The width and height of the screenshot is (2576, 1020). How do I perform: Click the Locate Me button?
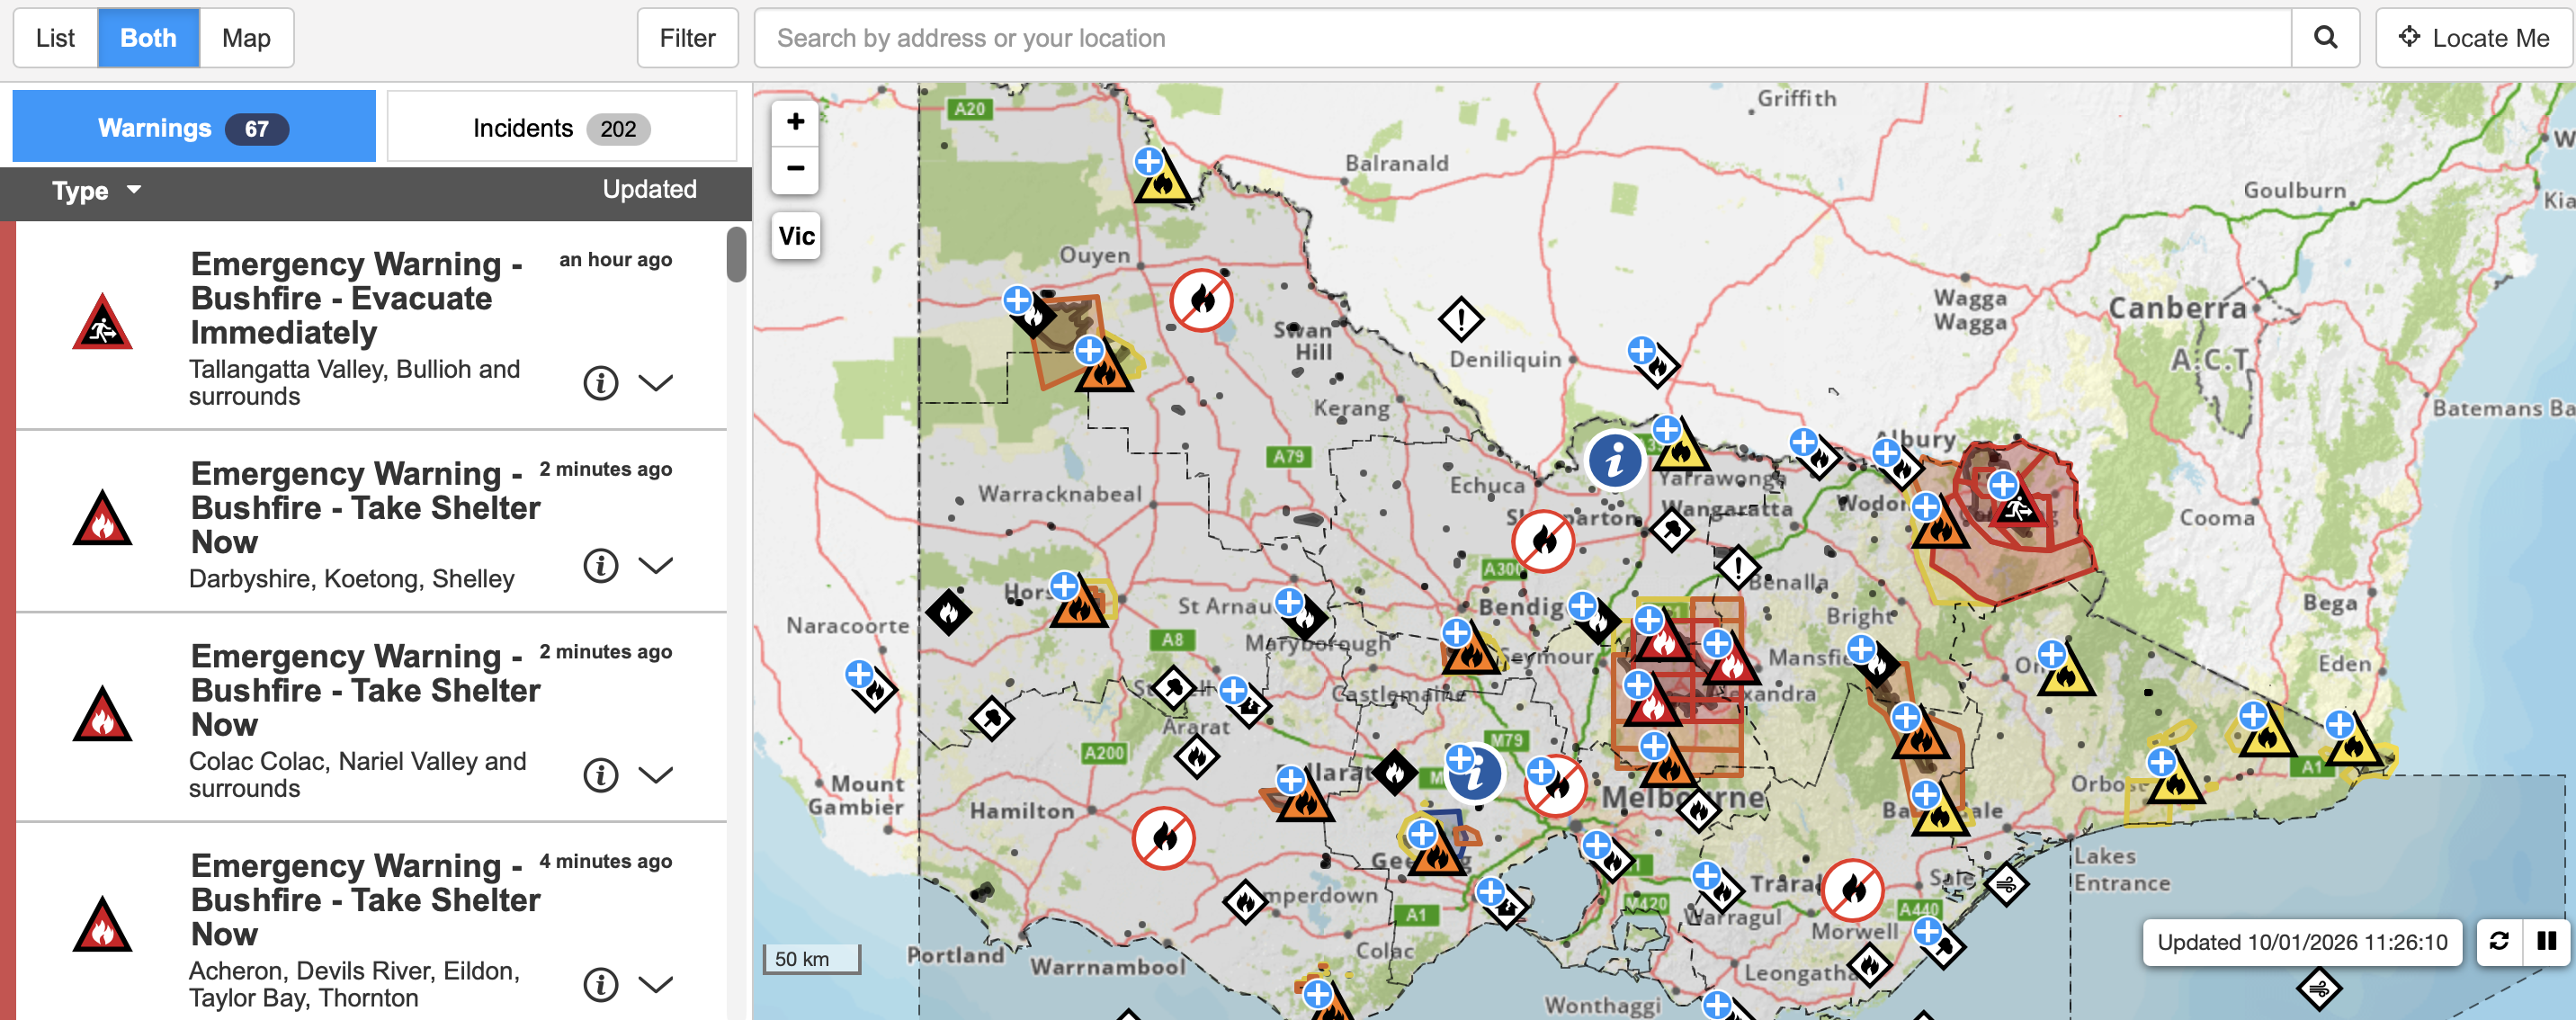click(2474, 38)
